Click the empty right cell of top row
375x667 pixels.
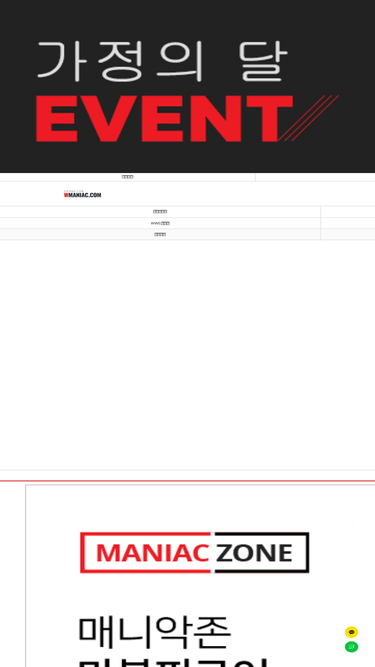(315, 177)
